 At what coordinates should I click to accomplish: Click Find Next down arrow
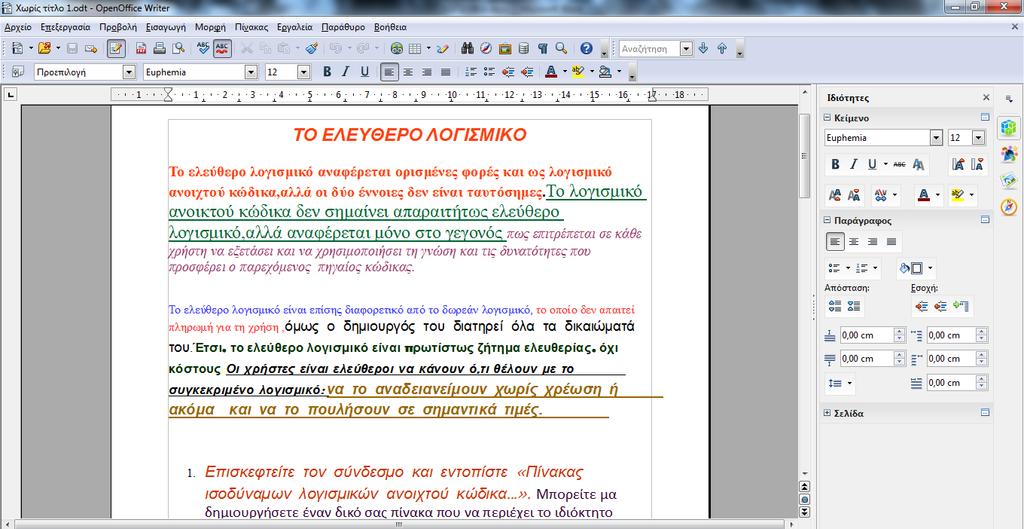(x=703, y=48)
